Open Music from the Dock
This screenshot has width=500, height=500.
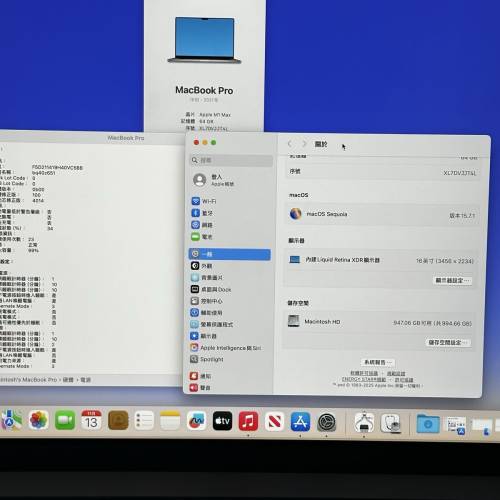(248, 421)
